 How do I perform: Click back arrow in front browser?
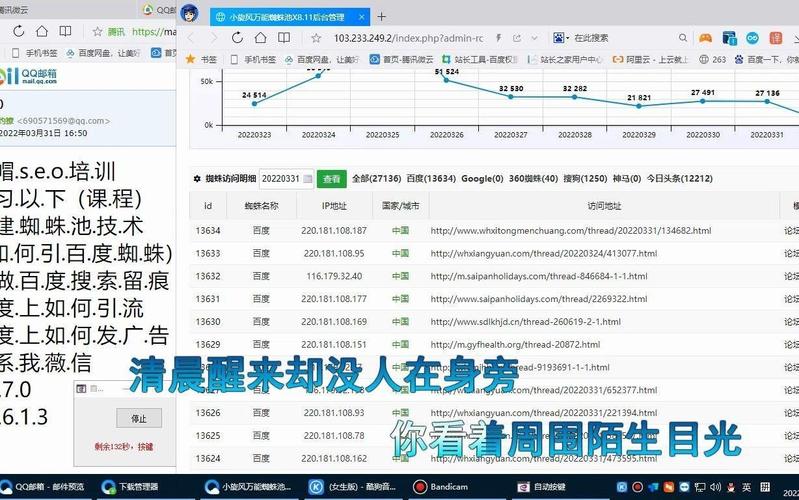tap(191, 38)
